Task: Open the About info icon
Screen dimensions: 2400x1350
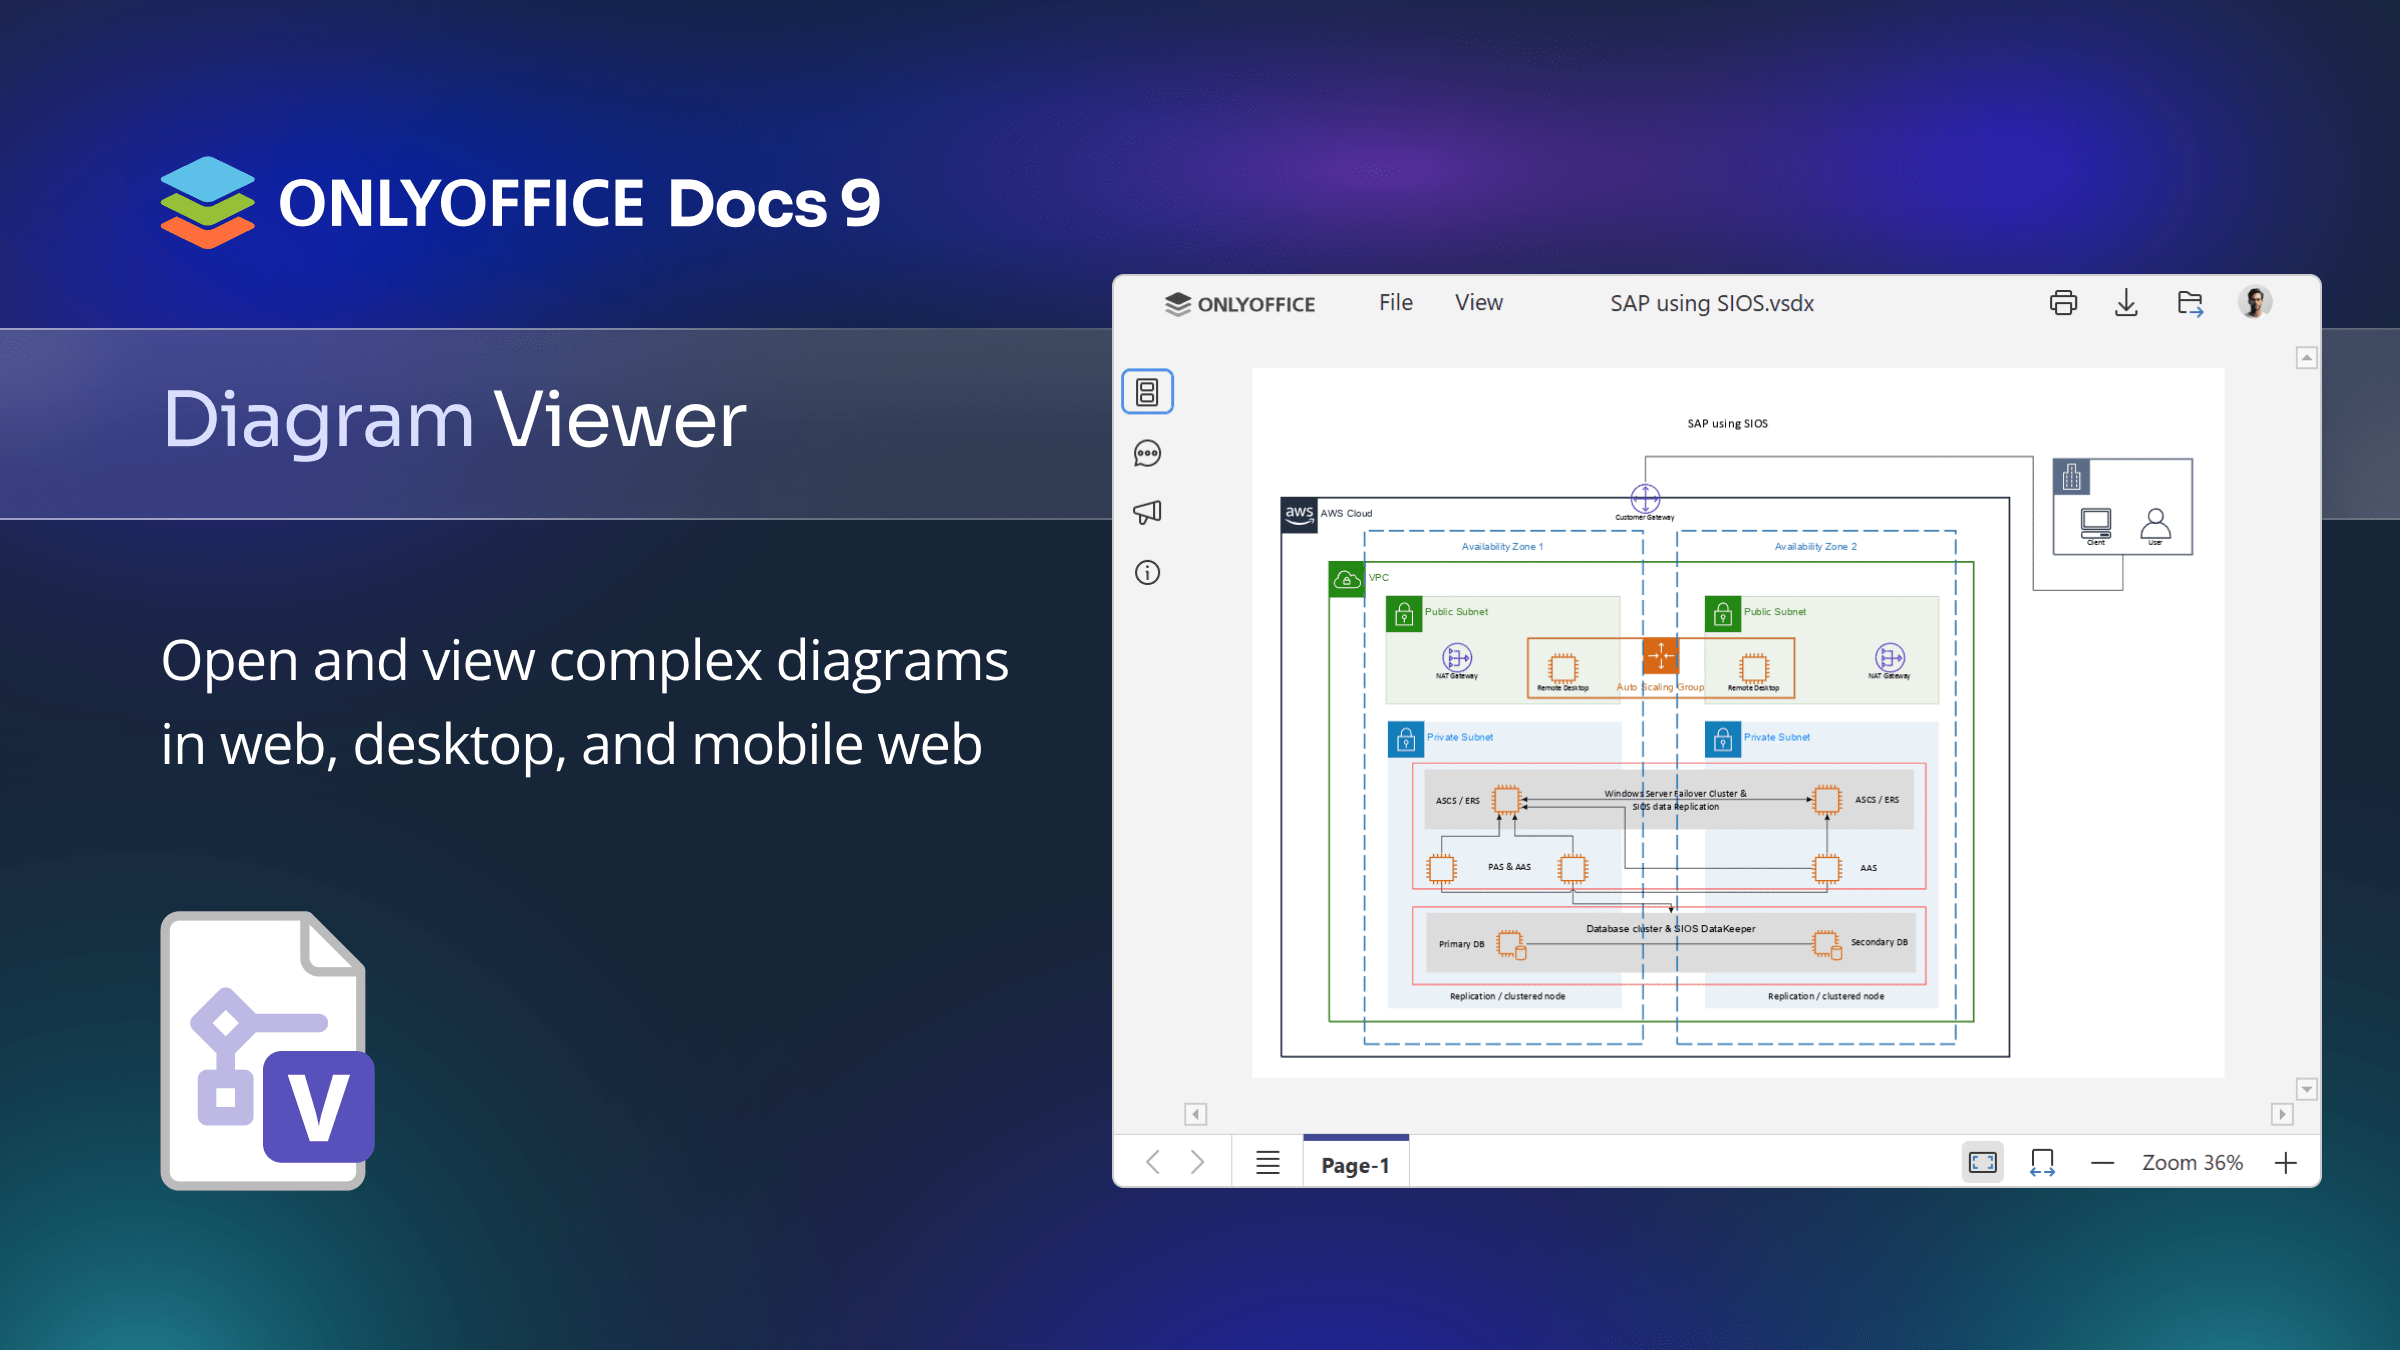Action: 1147,573
